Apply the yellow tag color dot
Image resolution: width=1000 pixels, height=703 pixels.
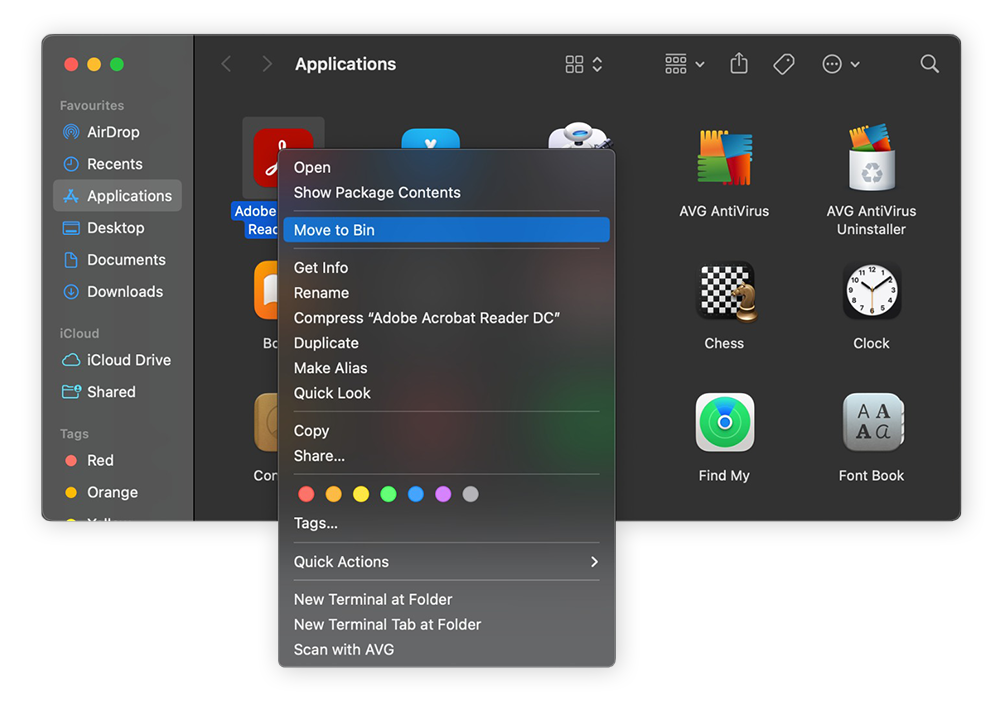361,494
